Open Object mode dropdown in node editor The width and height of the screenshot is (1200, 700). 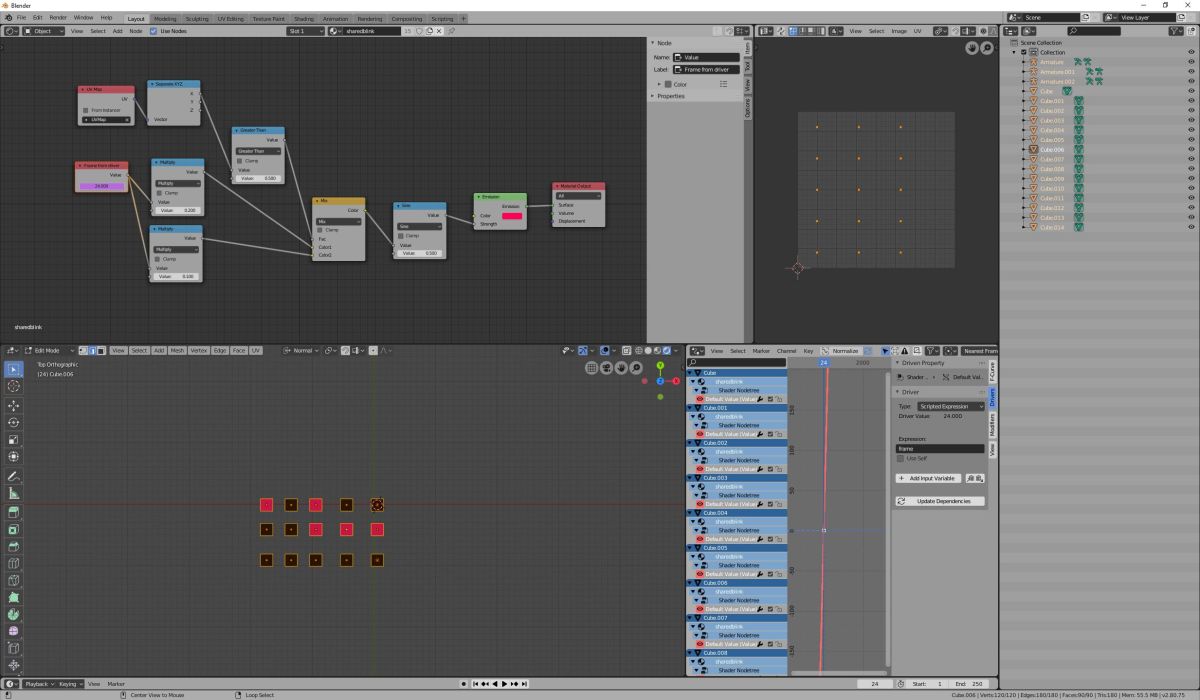(x=44, y=31)
